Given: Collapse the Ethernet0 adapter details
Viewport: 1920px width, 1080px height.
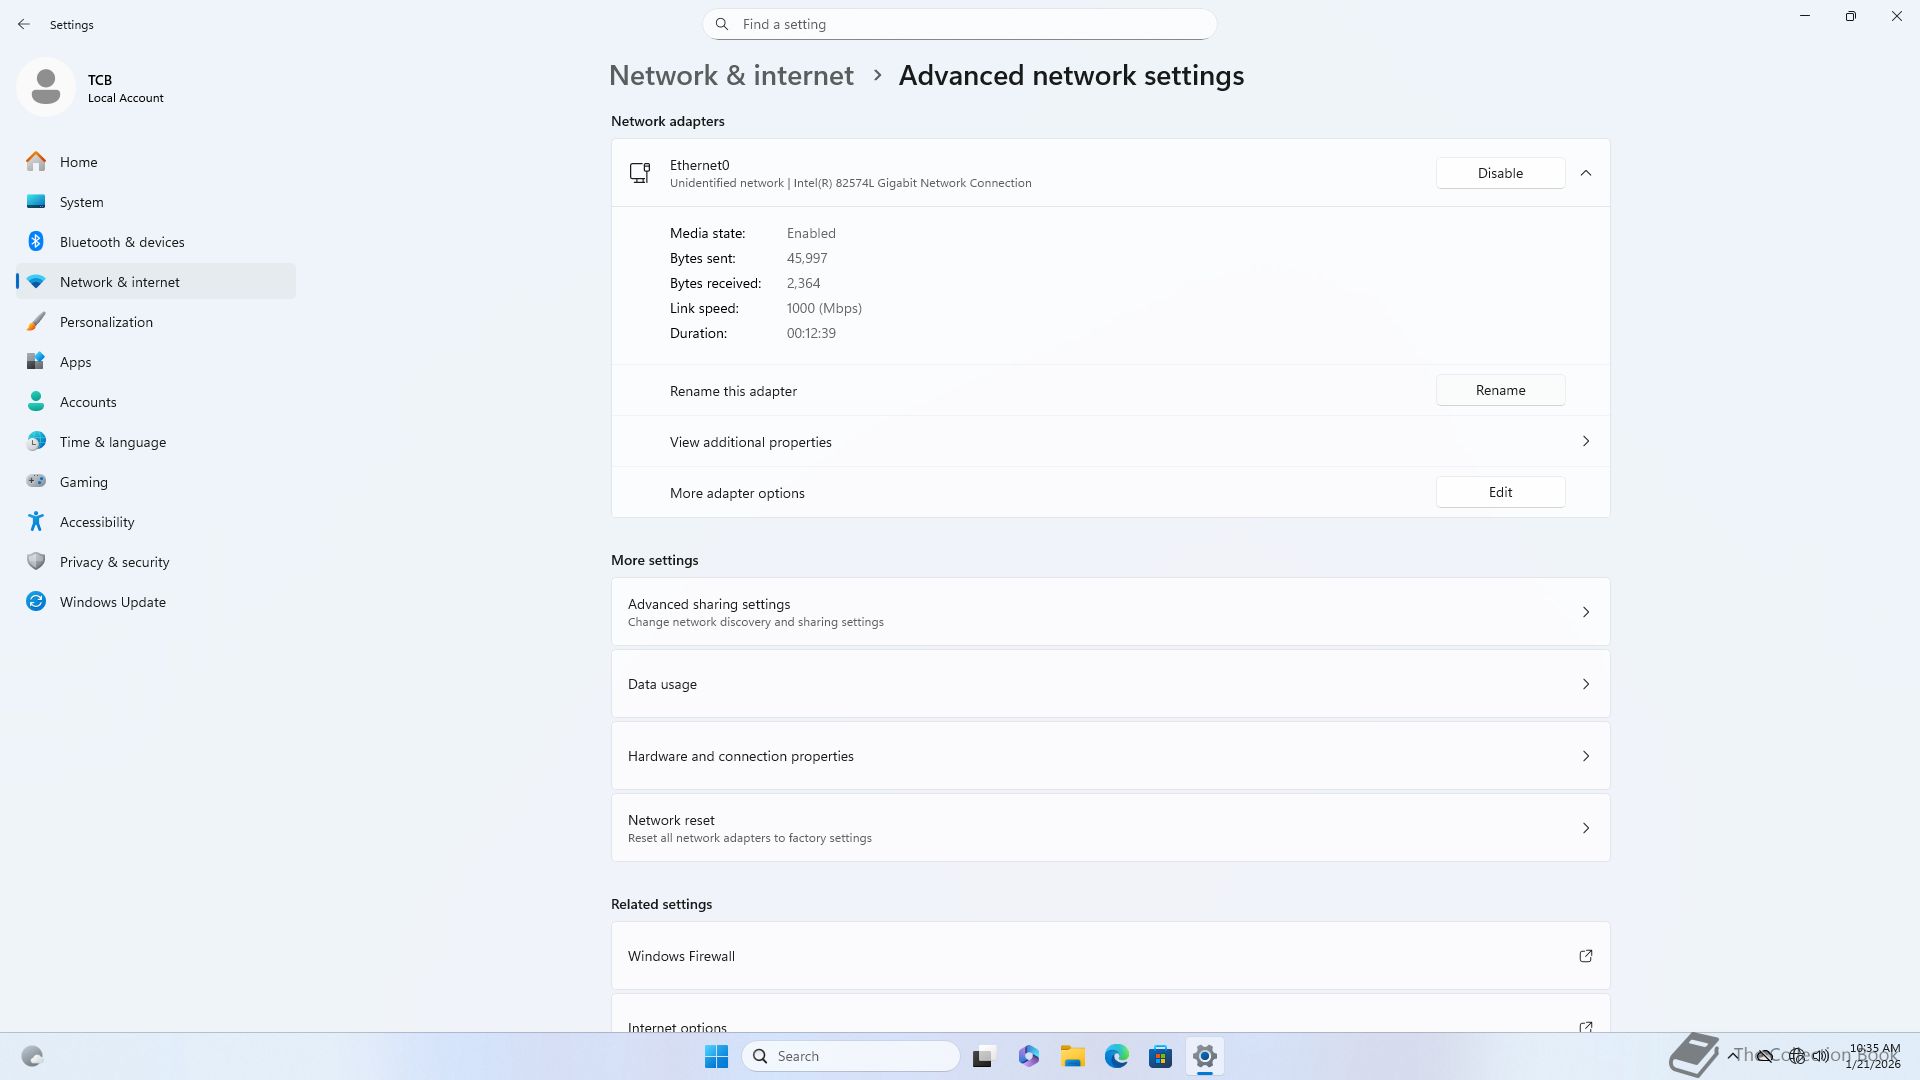Looking at the screenshot, I should tap(1585, 173).
